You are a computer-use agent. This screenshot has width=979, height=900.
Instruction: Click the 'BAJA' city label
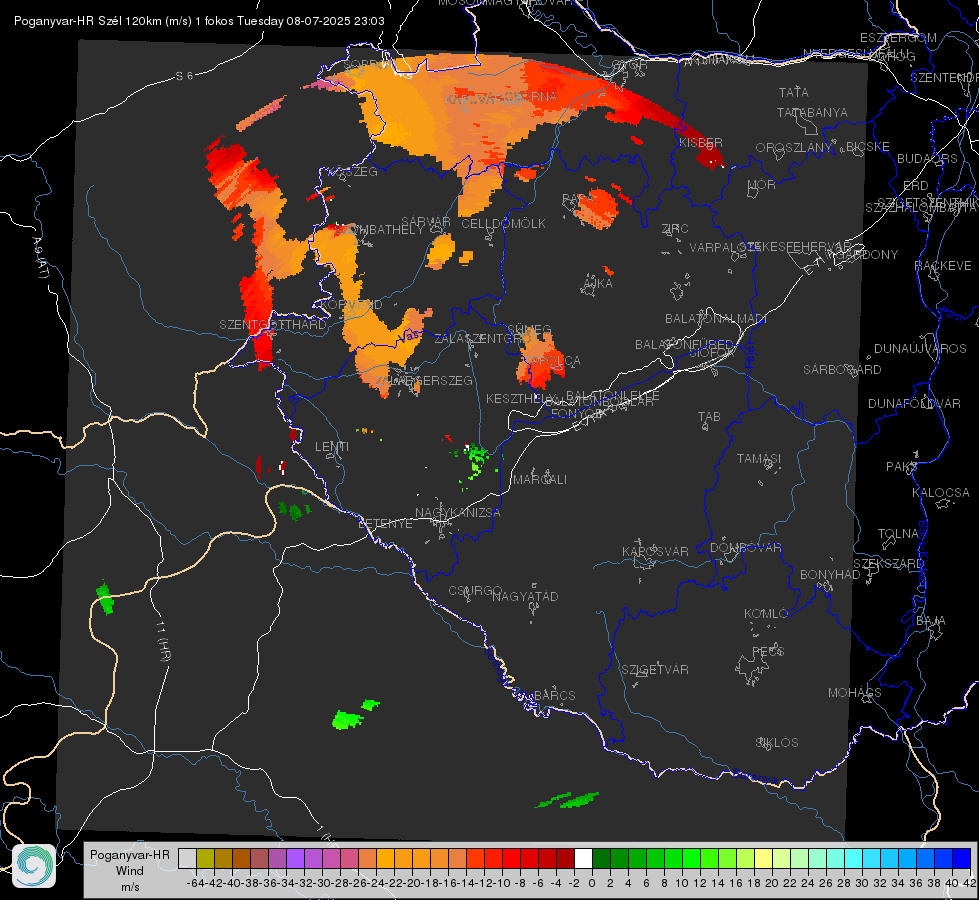point(931,621)
